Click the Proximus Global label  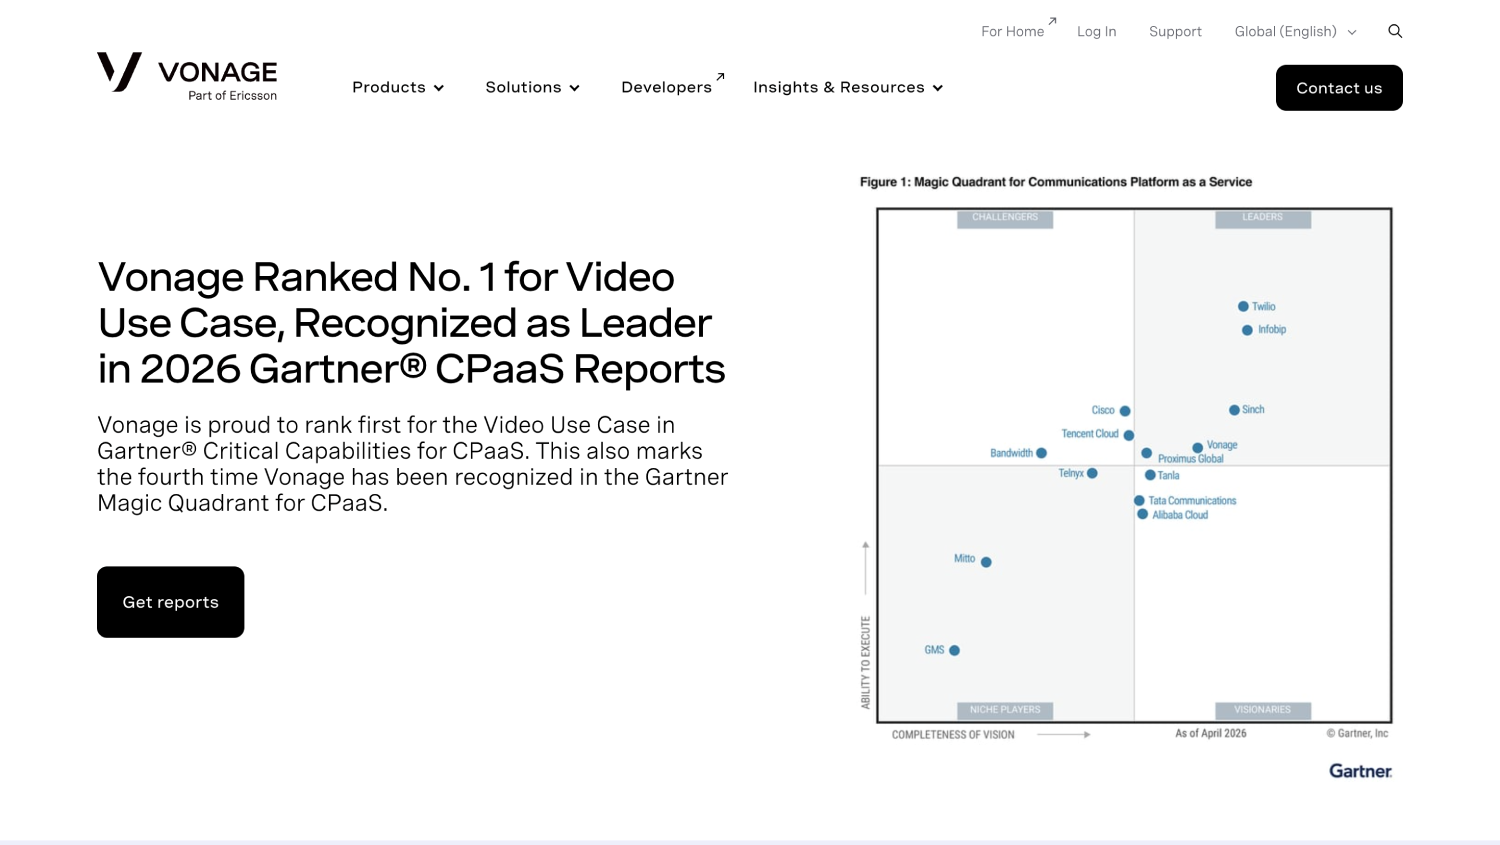(x=1190, y=459)
